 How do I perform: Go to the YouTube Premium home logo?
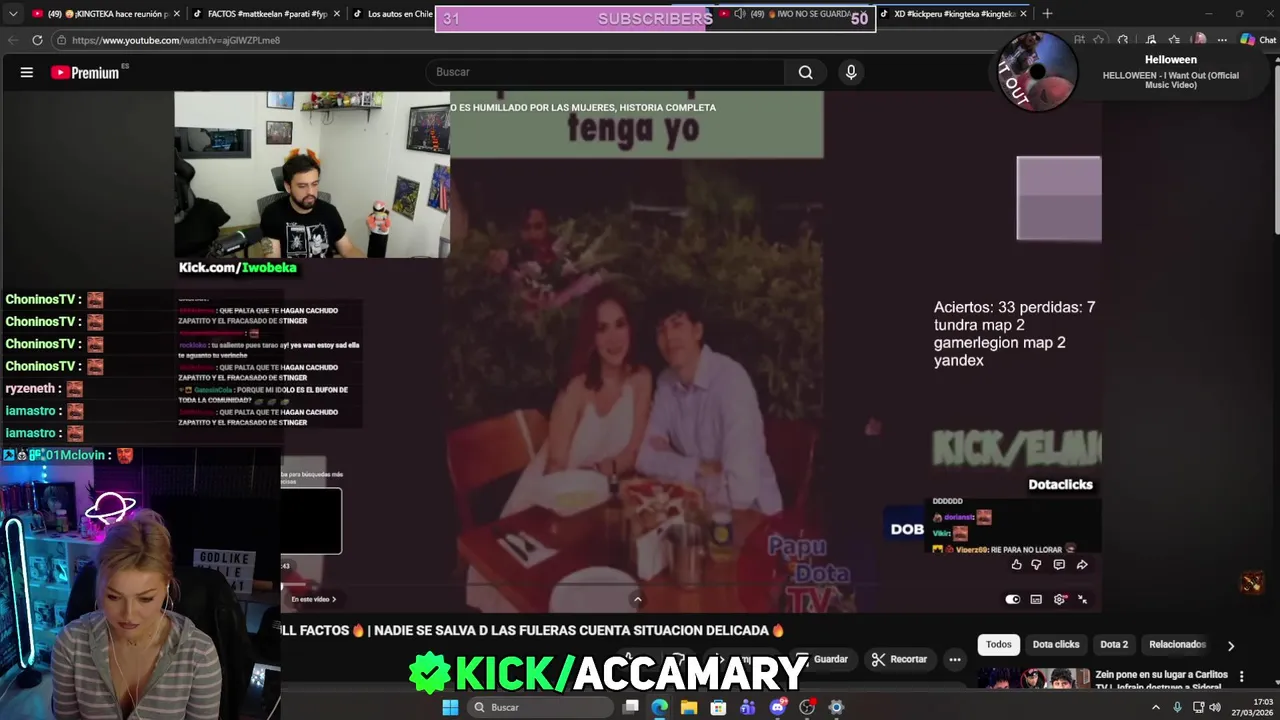(85, 72)
